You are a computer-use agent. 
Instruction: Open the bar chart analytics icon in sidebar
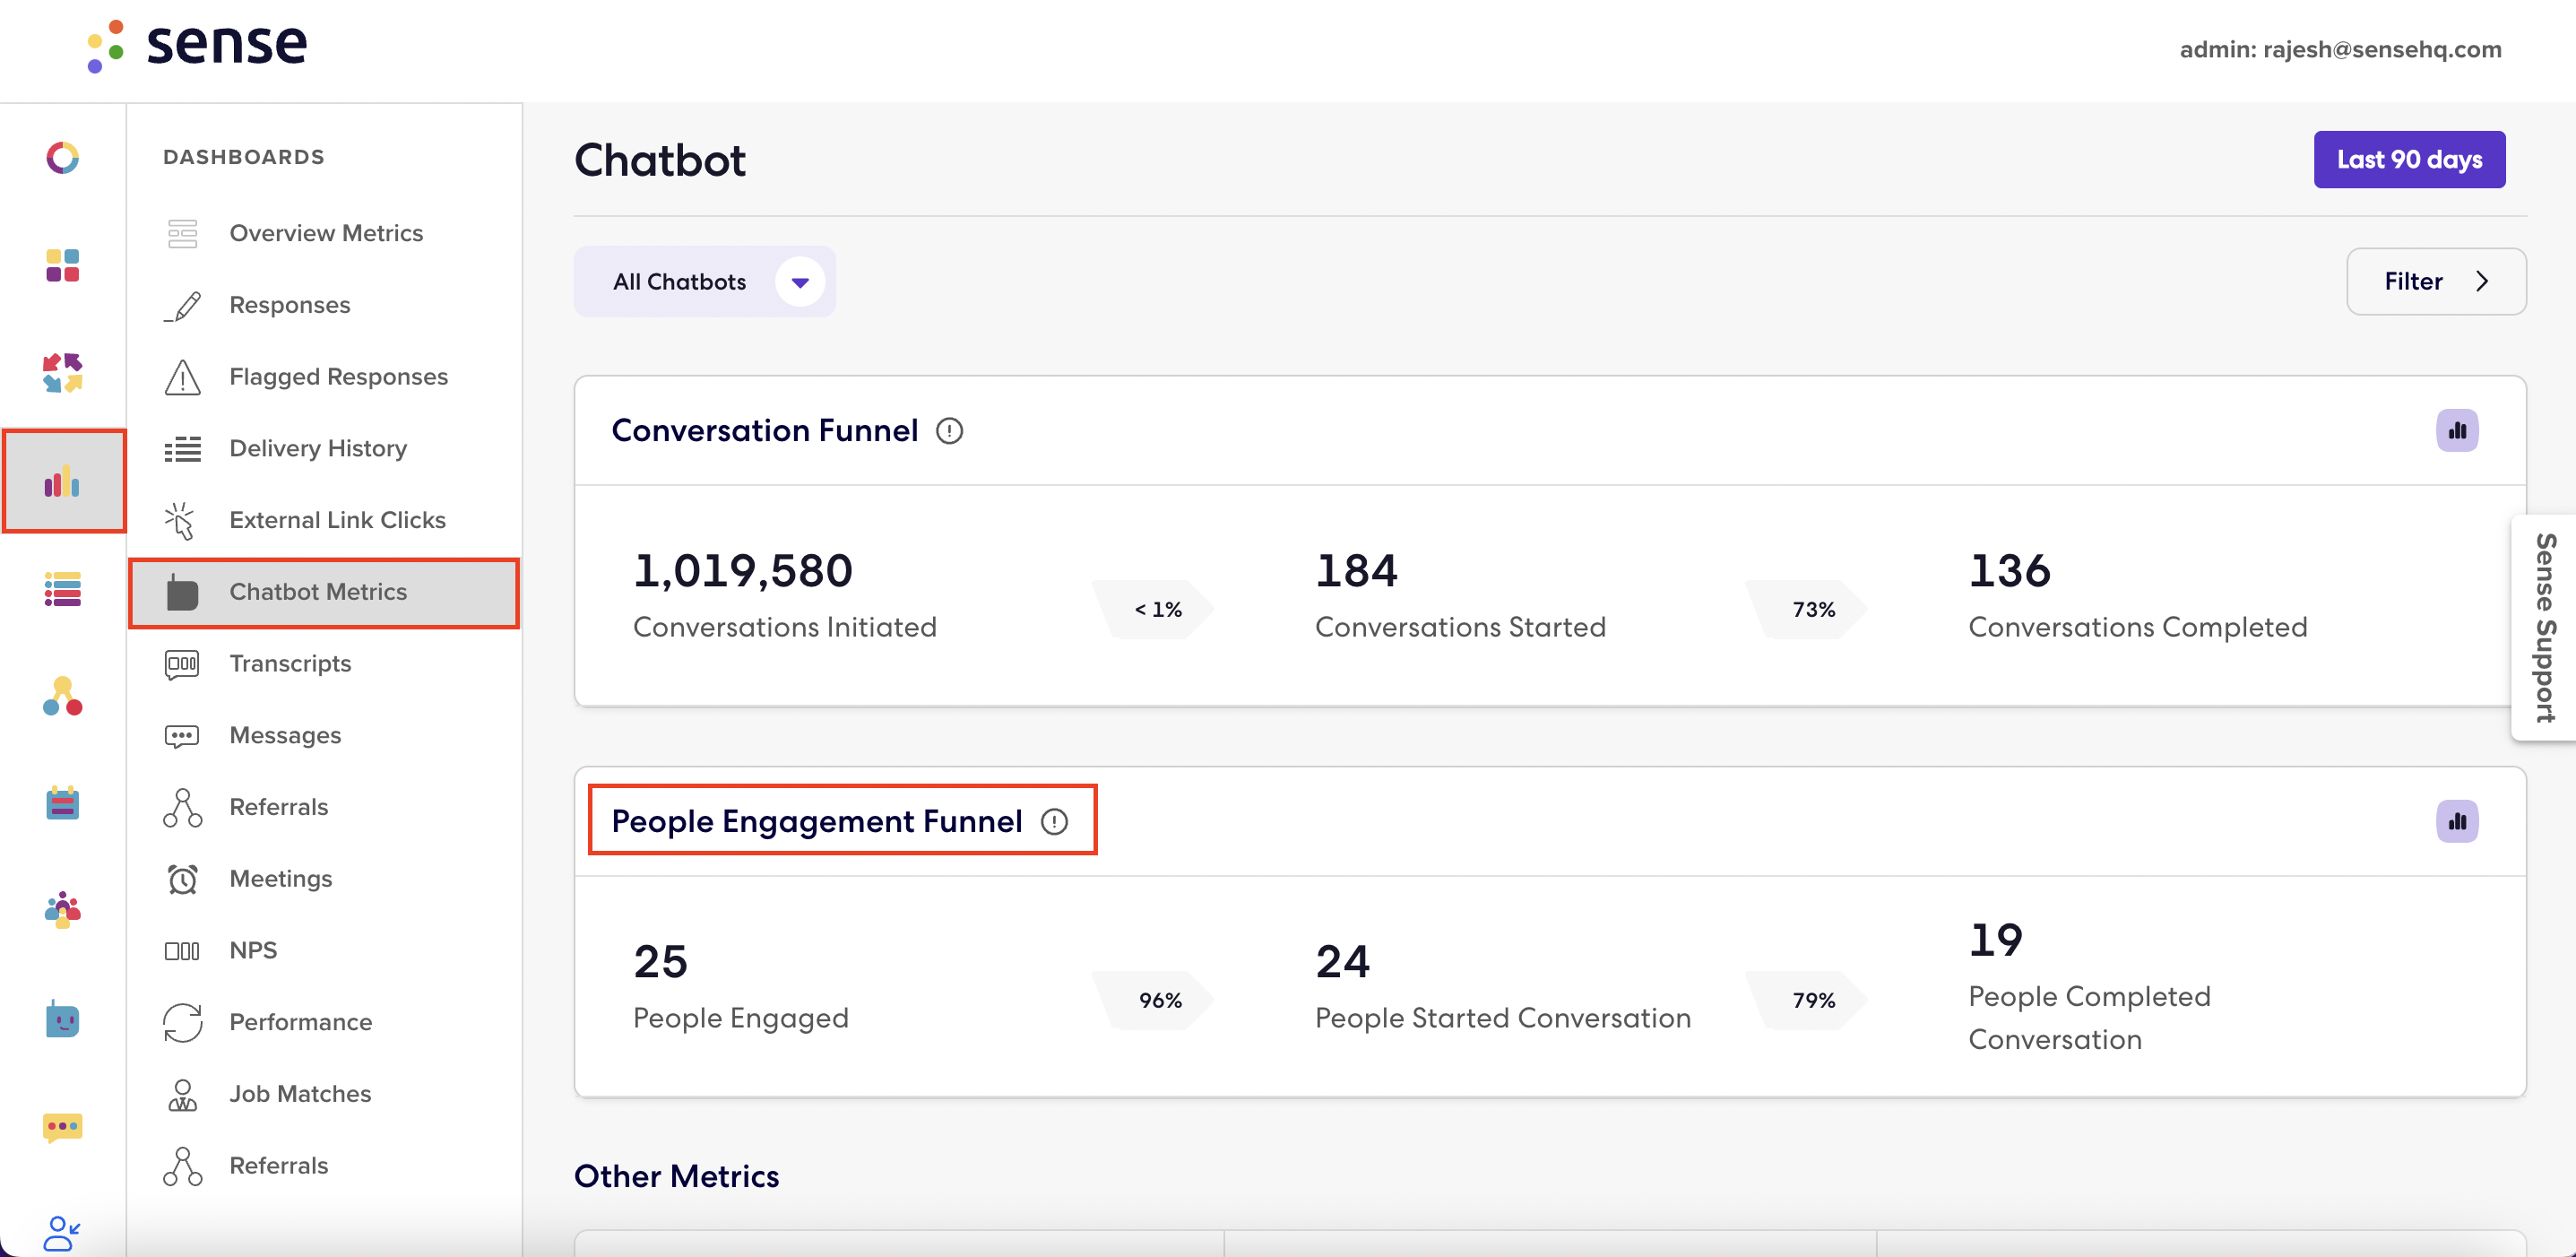tap(63, 482)
